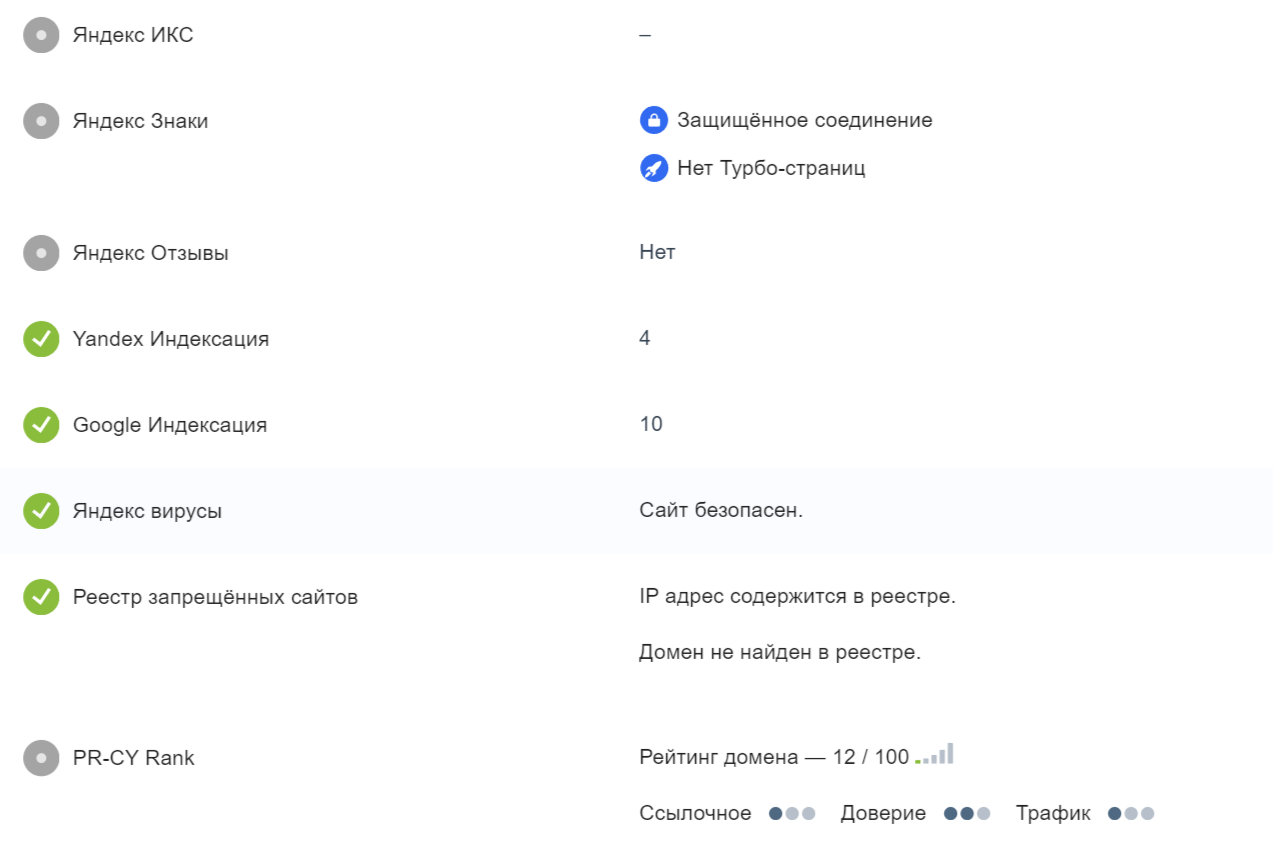This screenshot has width=1273, height=850.
Task: Click the Трафик rating dots indicator
Action: point(1131,814)
